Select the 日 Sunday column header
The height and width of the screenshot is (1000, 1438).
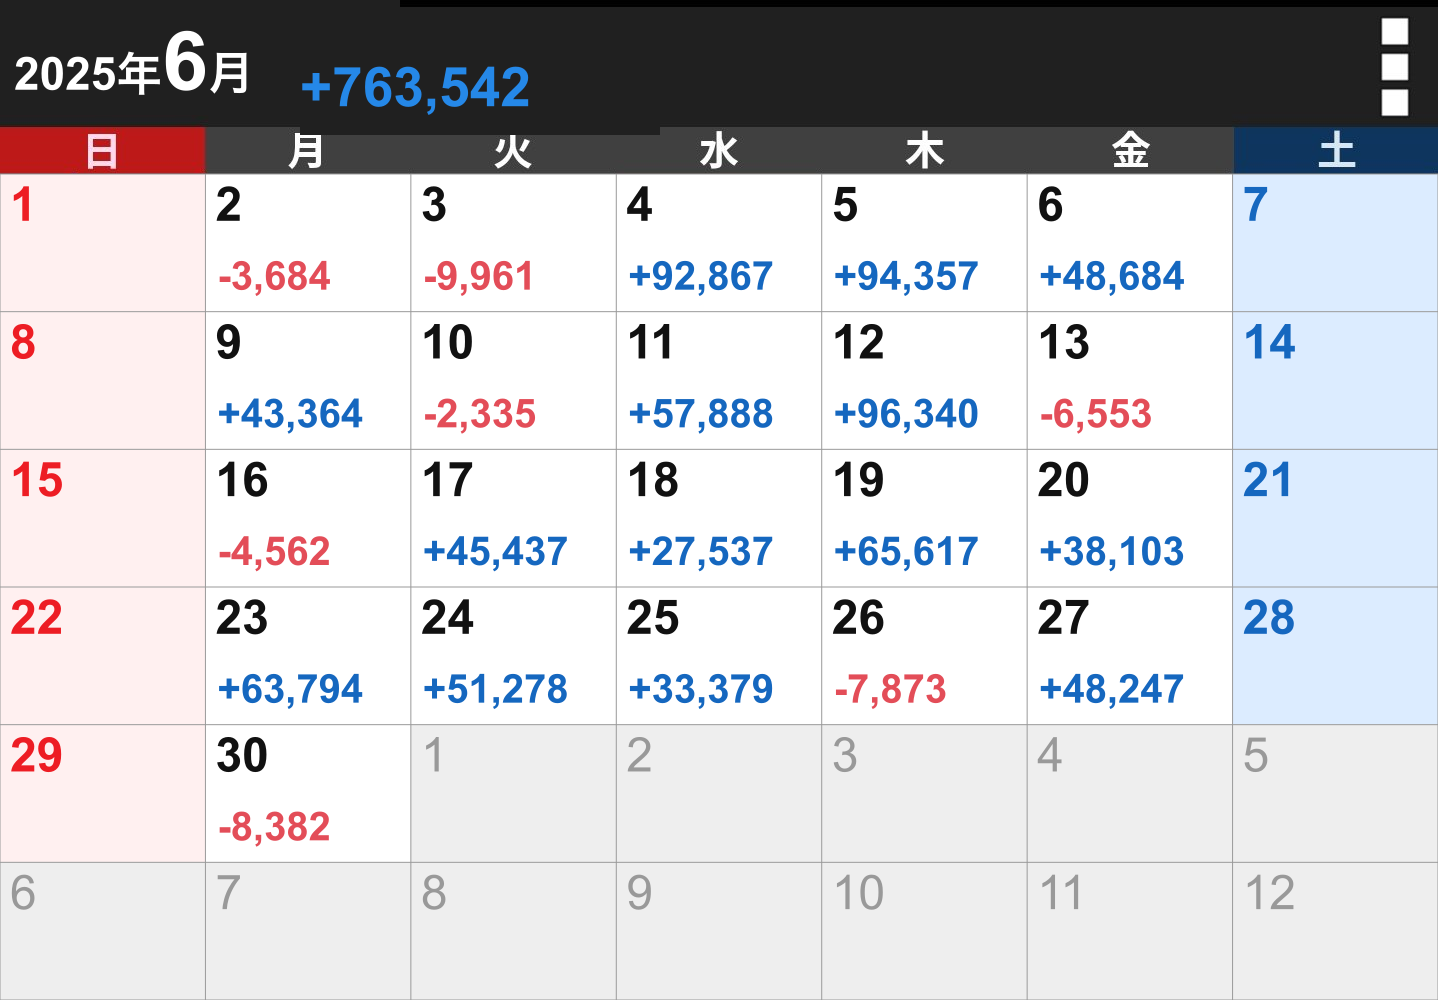click(x=102, y=151)
